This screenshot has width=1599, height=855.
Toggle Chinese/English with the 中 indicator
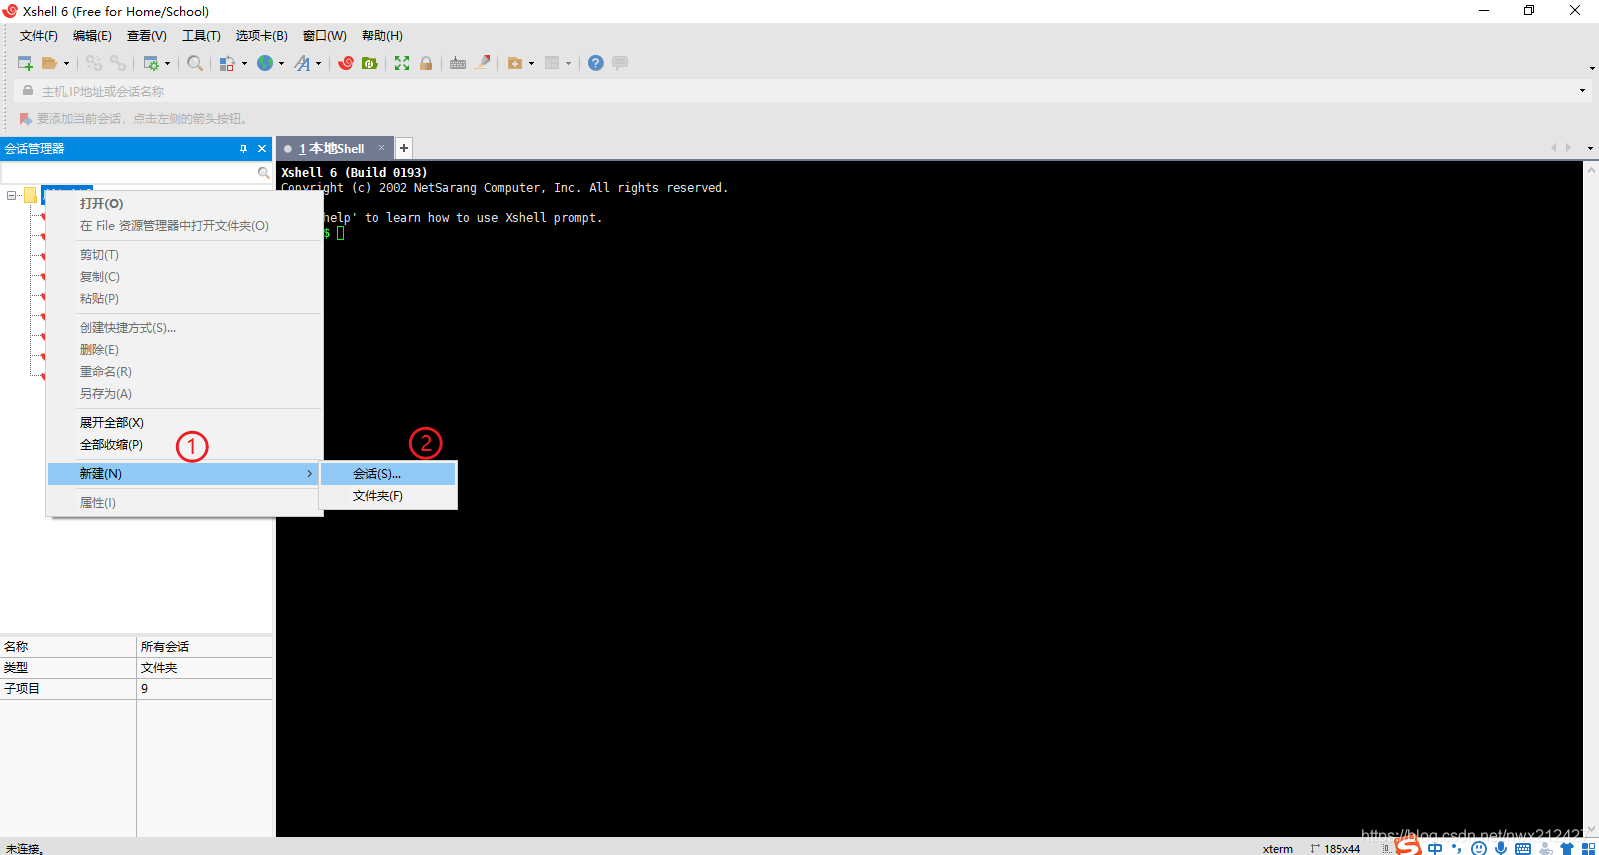coord(1435,848)
